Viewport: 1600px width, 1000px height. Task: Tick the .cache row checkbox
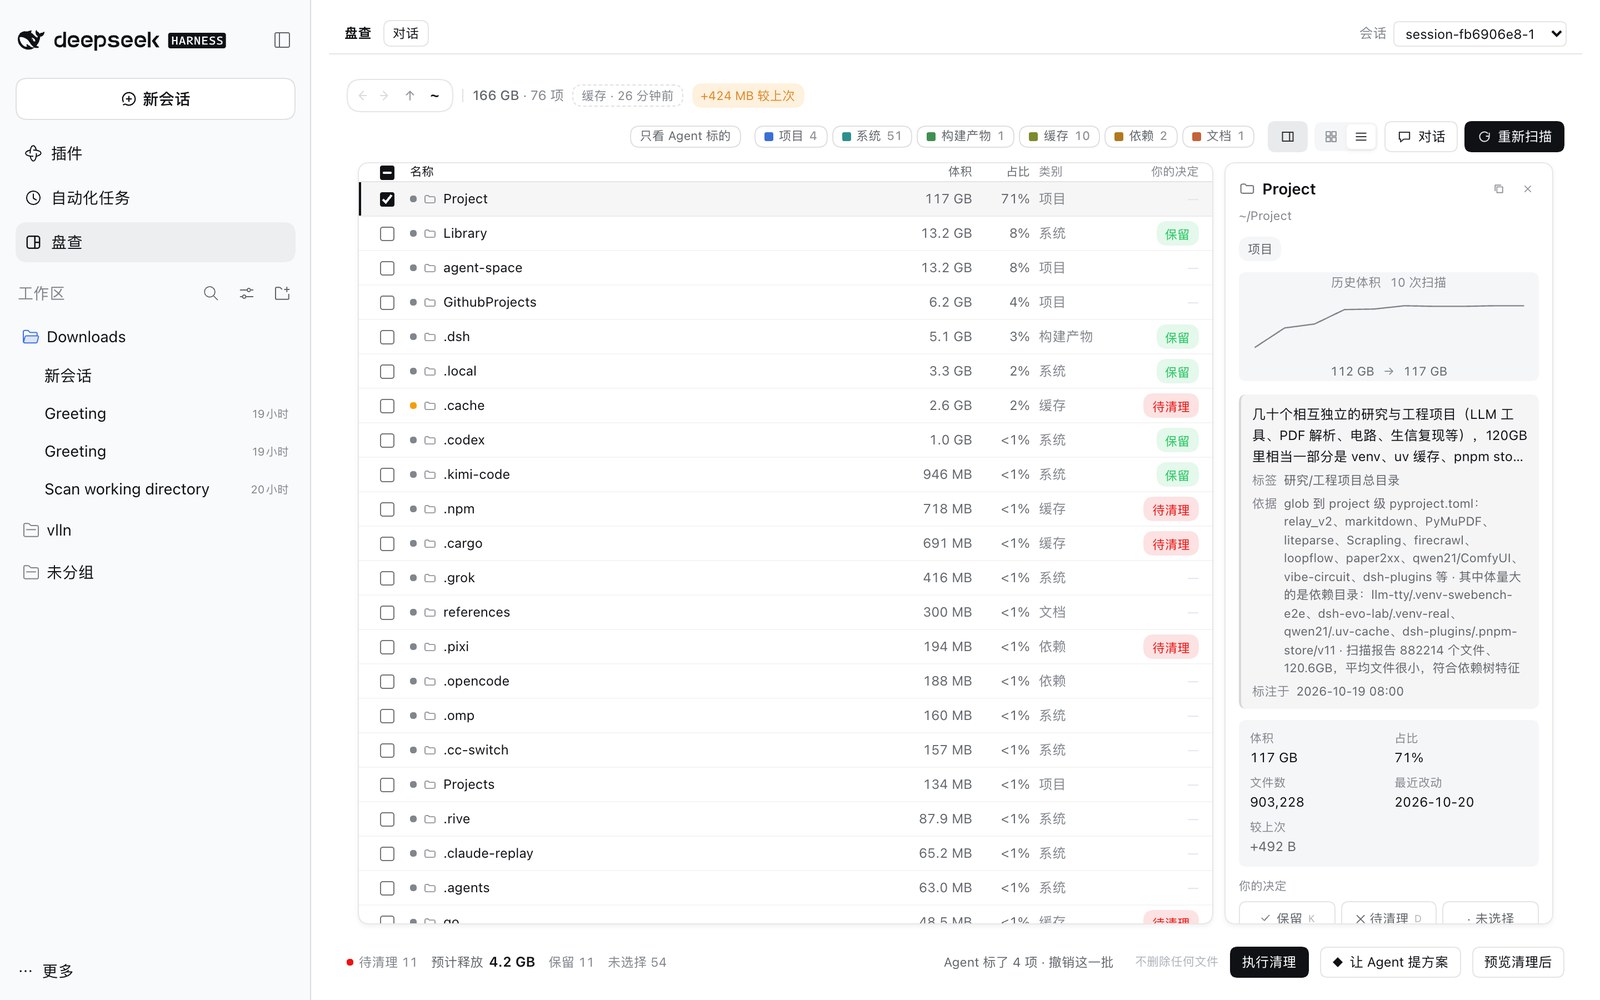[387, 406]
